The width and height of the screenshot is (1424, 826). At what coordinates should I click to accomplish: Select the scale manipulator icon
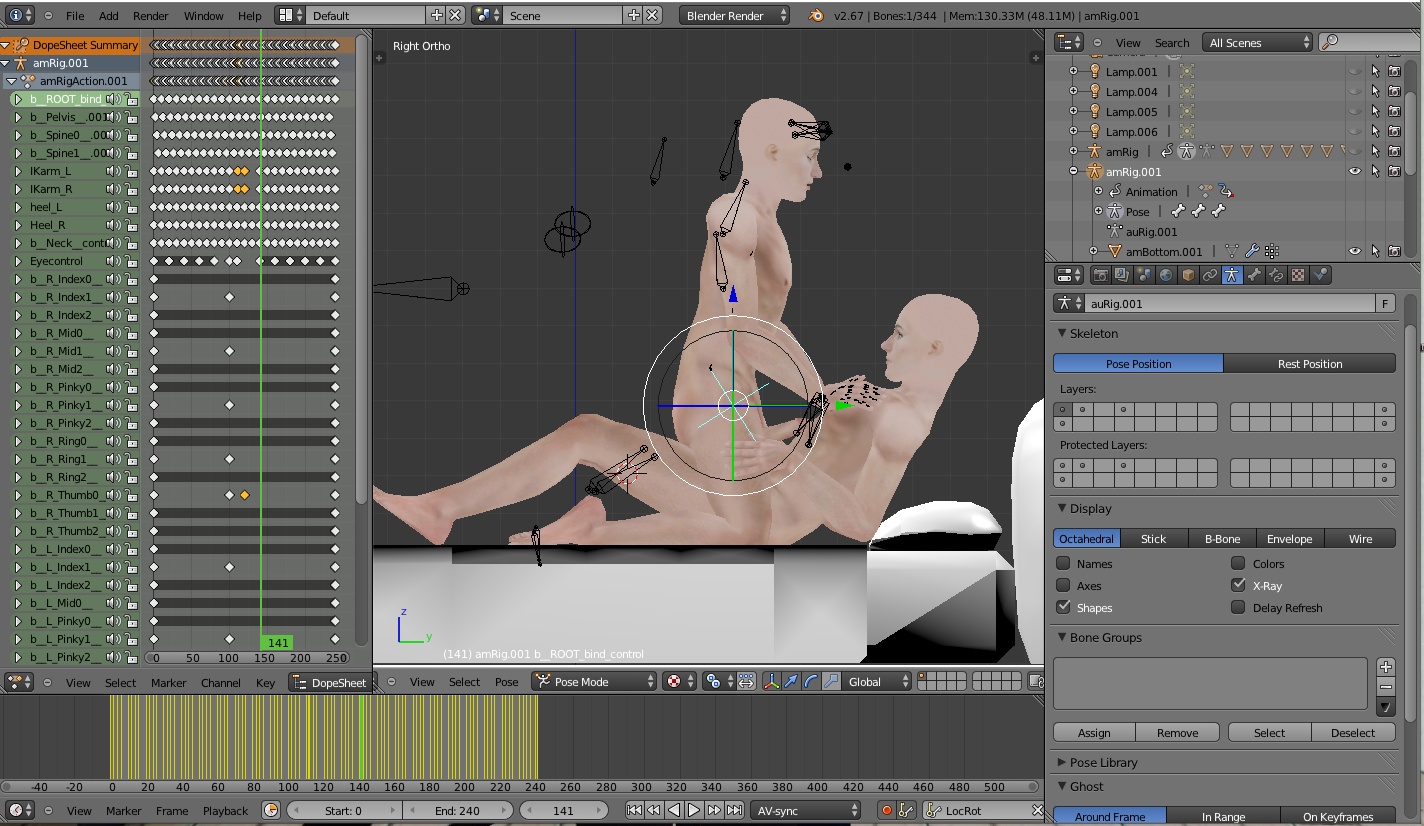pos(830,682)
